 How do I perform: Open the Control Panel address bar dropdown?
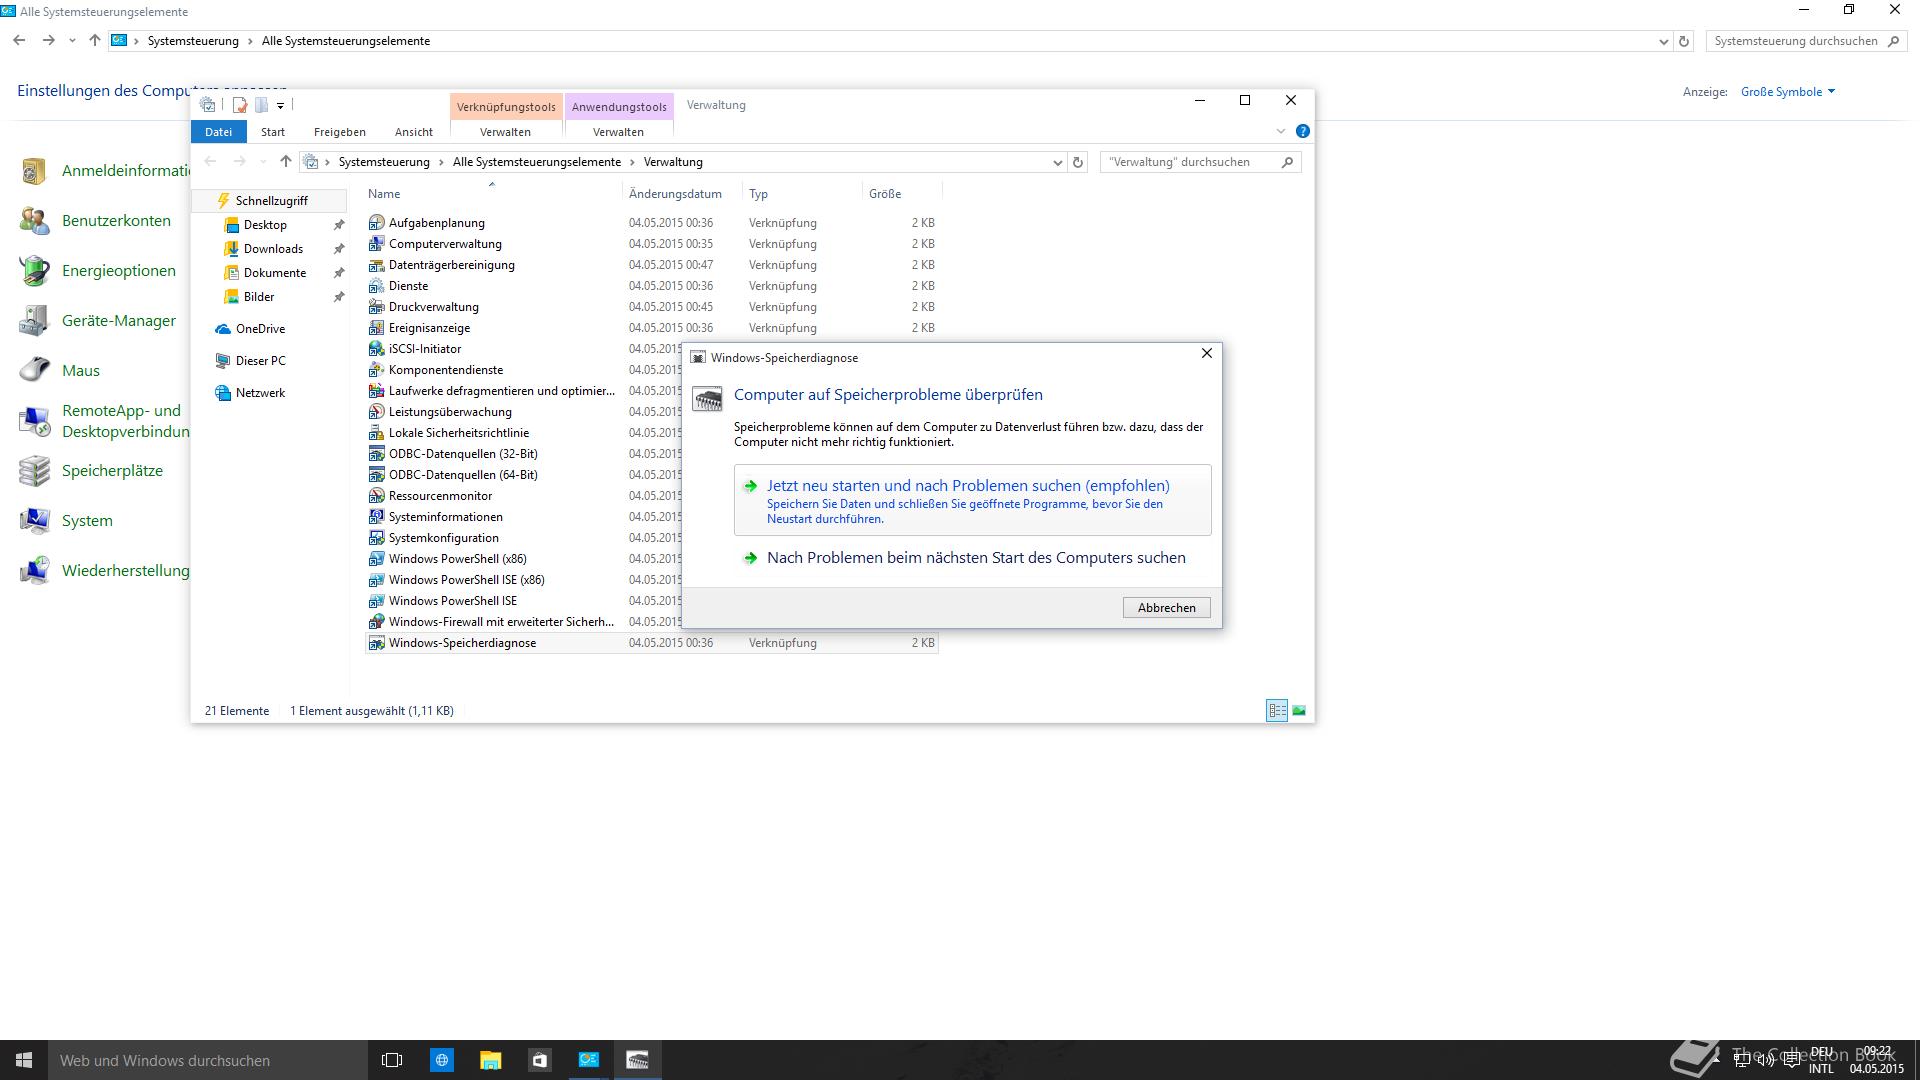click(x=1663, y=41)
